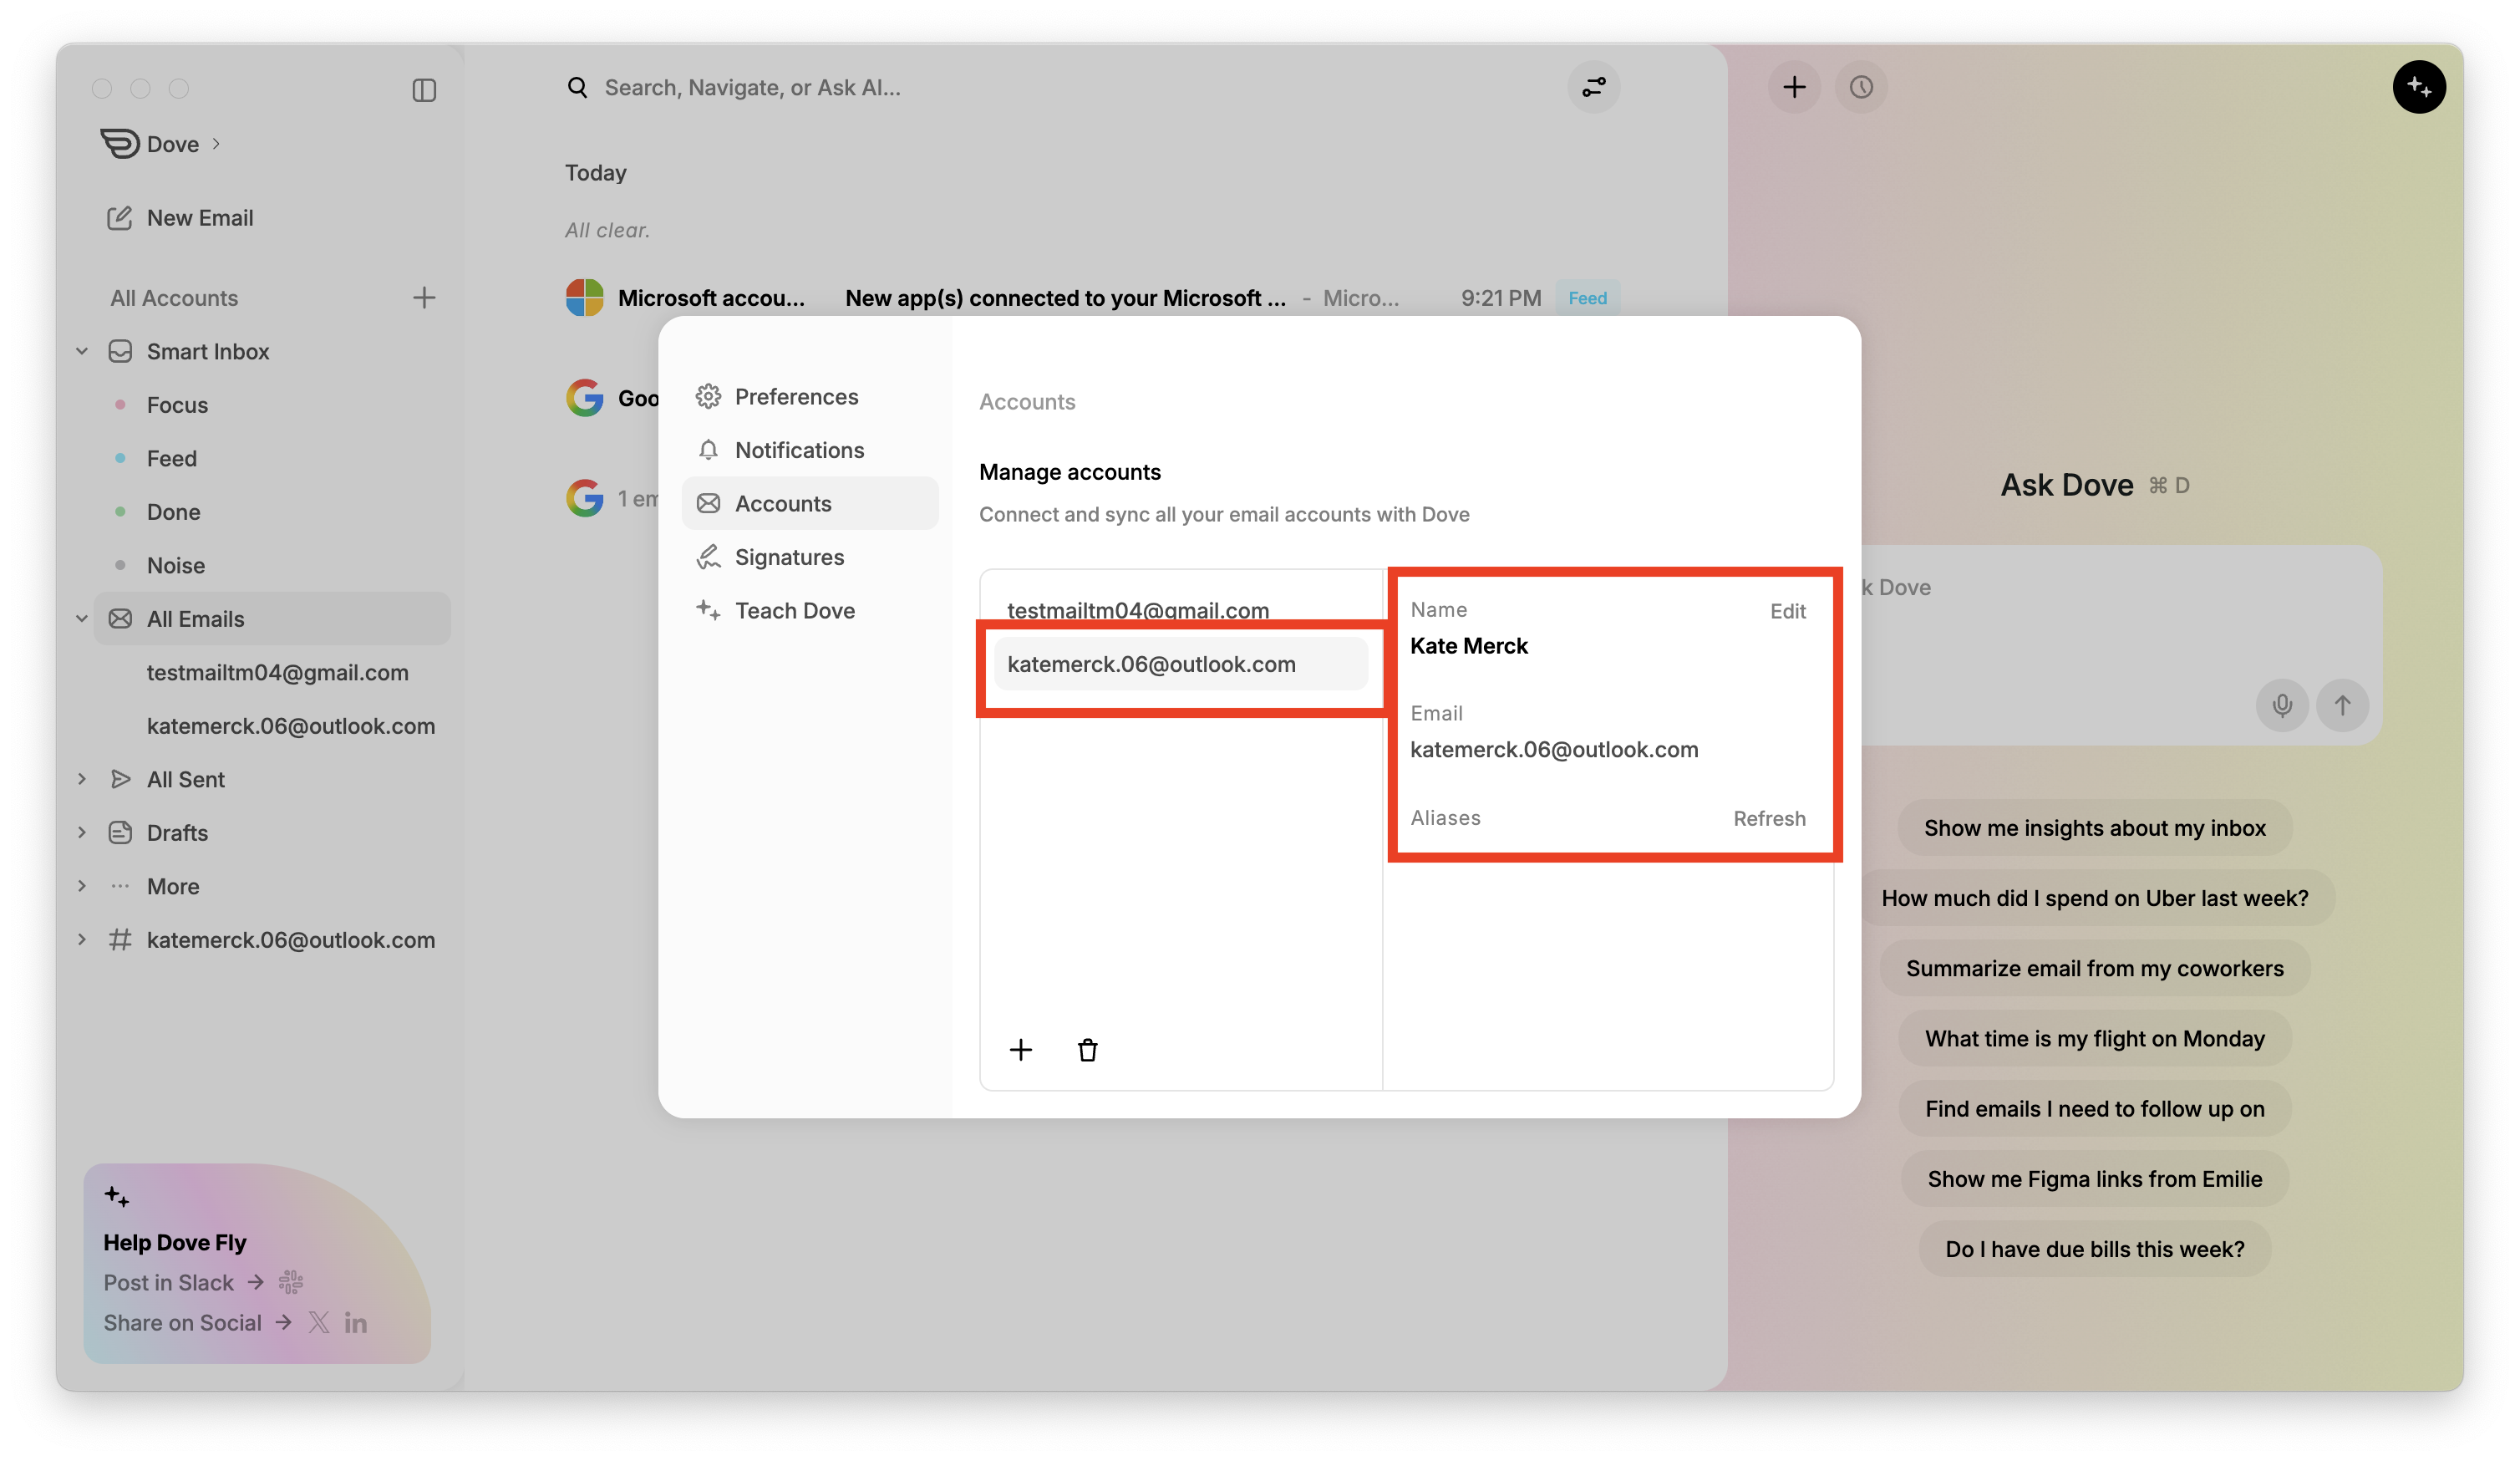Image resolution: width=2520 pixels, height=1461 pixels.
Task: Toggle the sidebar panel icon
Action: (x=424, y=90)
